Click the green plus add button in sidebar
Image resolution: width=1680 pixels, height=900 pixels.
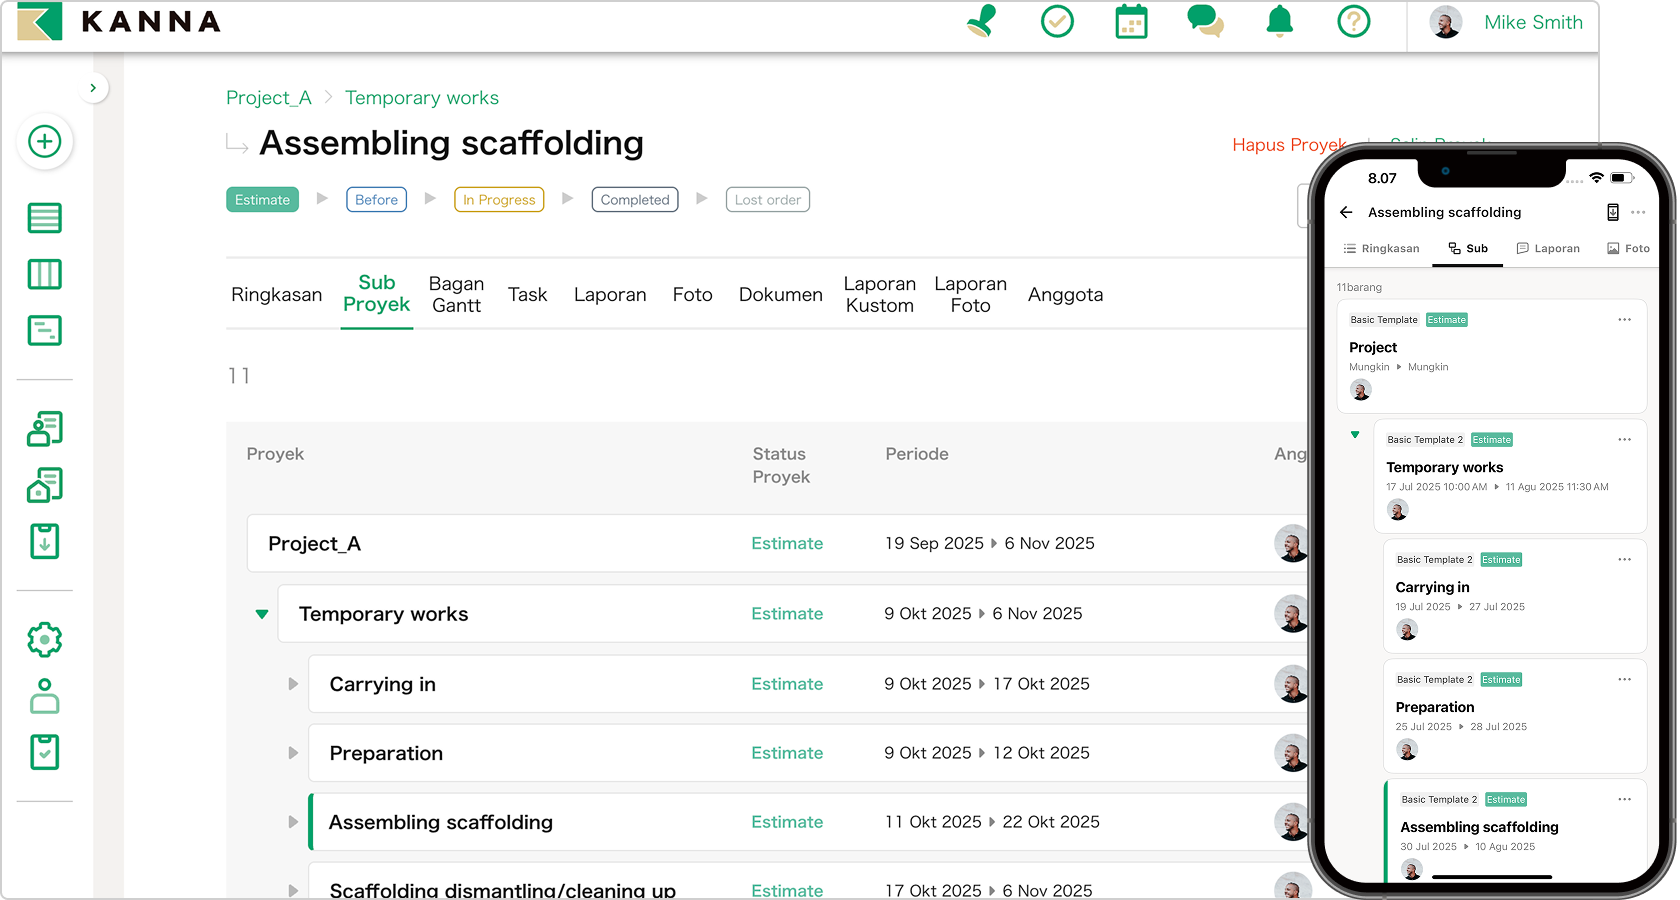click(44, 142)
